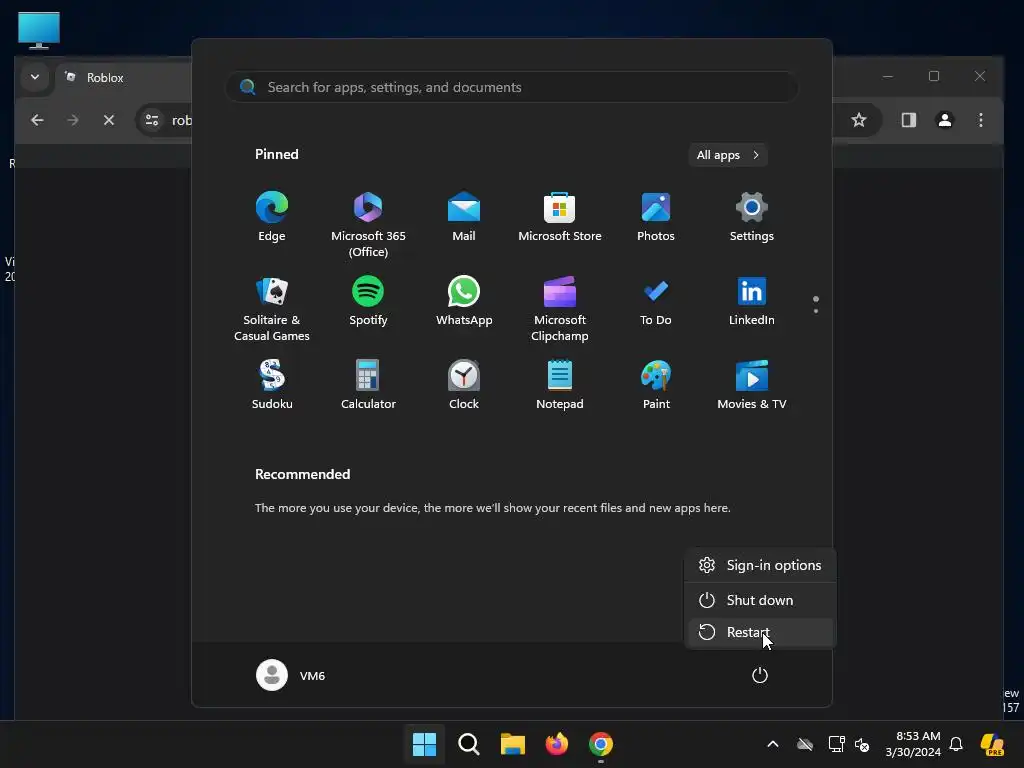Viewport: 1024px width, 768px height.
Task: Open File Explorer from the taskbar
Action: click(513, 744)
